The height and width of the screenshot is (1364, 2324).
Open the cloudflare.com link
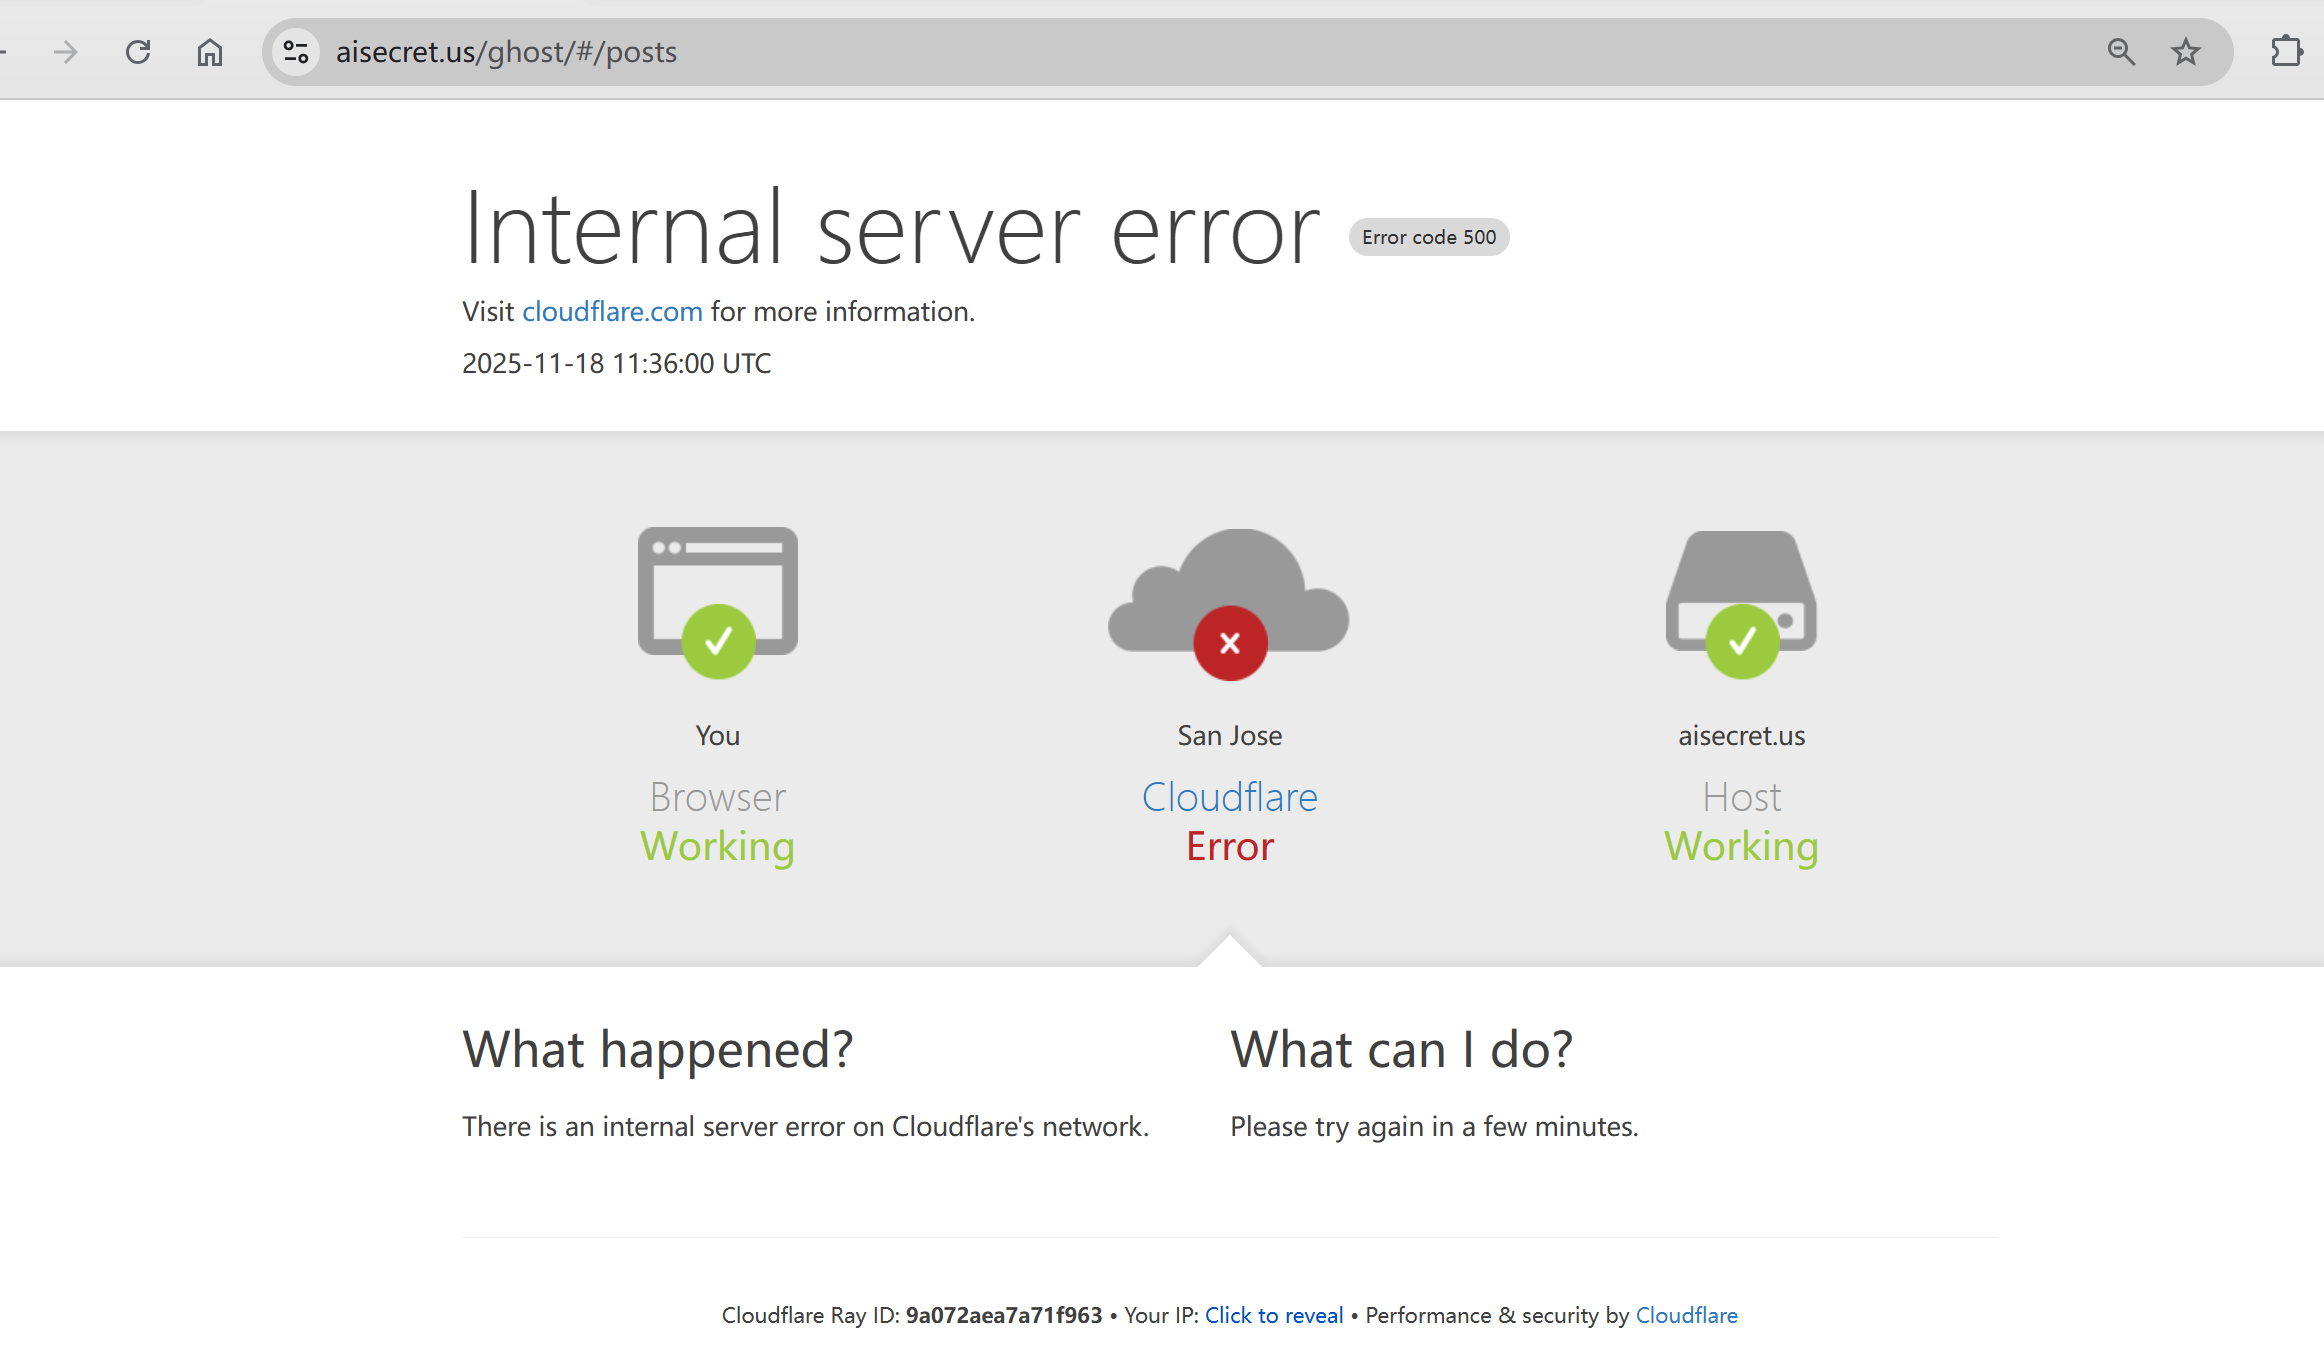click(x=612, y=312)
